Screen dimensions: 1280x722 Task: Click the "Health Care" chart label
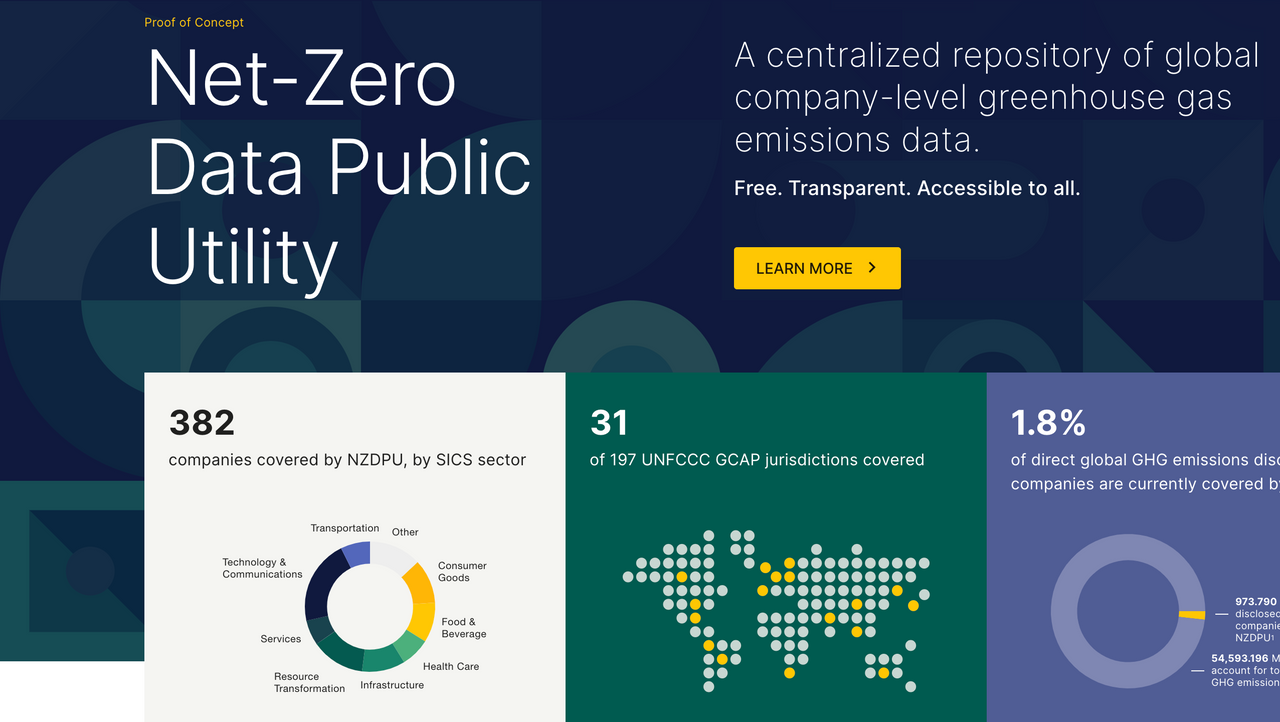coord(451,666)
